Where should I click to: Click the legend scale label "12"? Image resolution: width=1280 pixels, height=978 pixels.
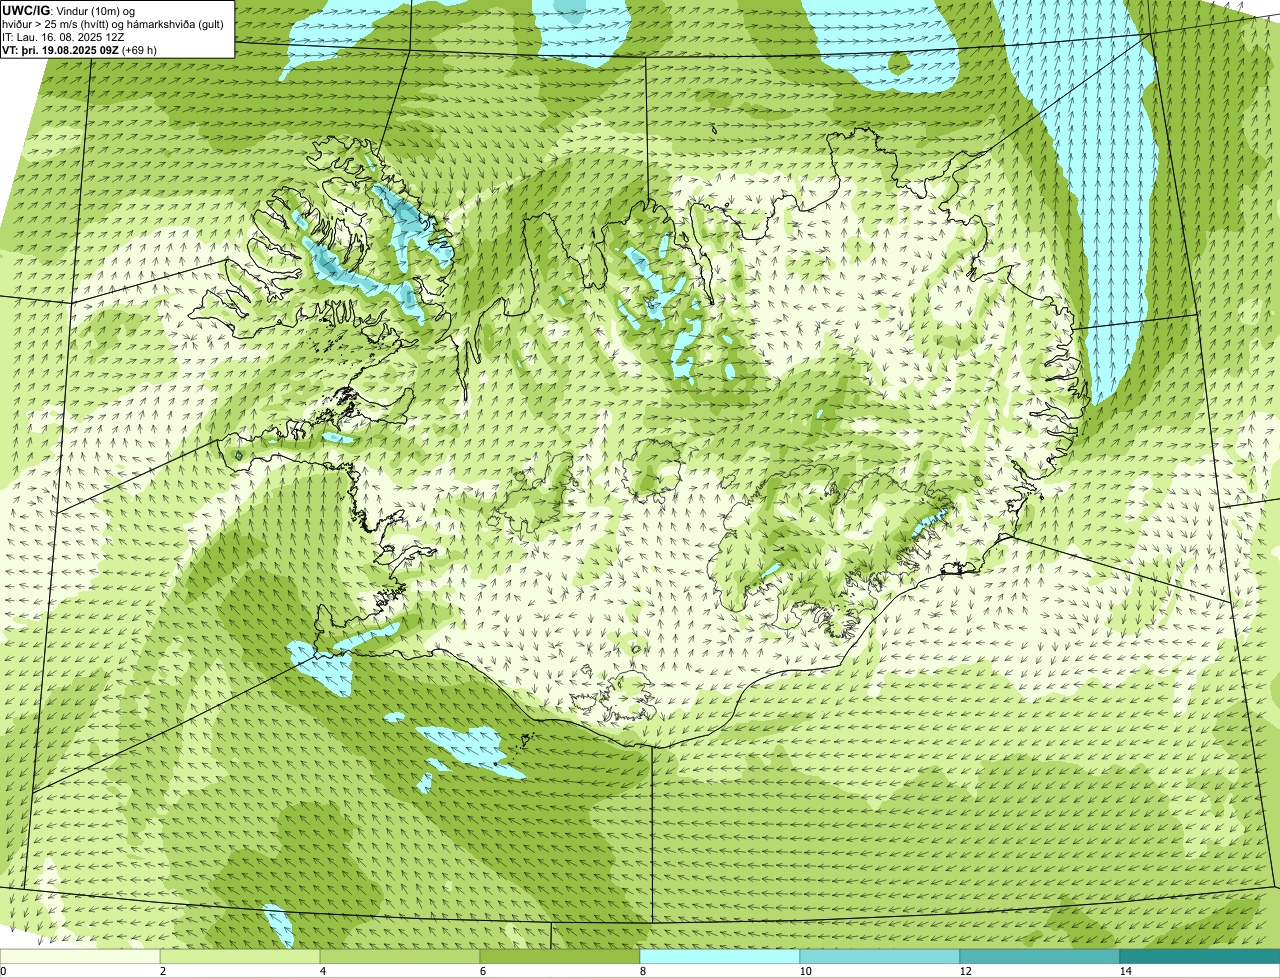(x=966, y=971)
